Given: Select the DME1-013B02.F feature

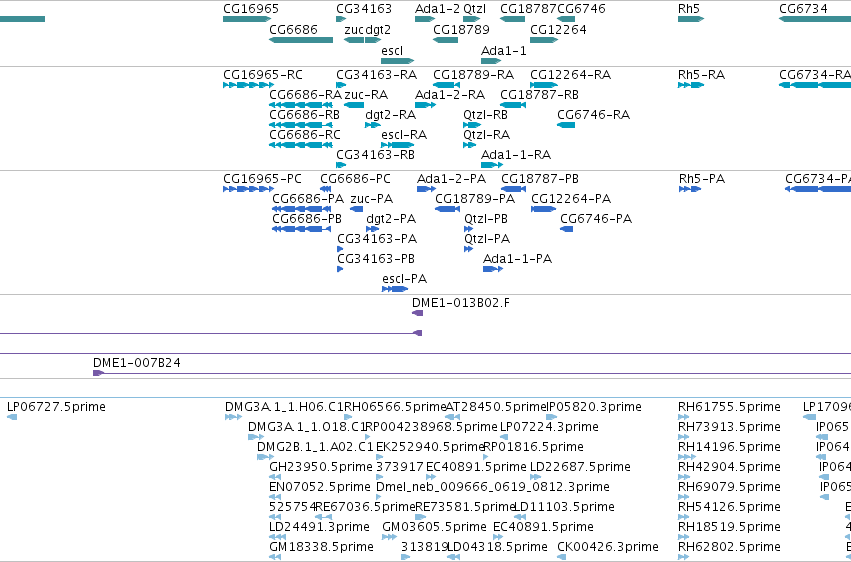Looking at the screenshot, I should tap(417, 313).
